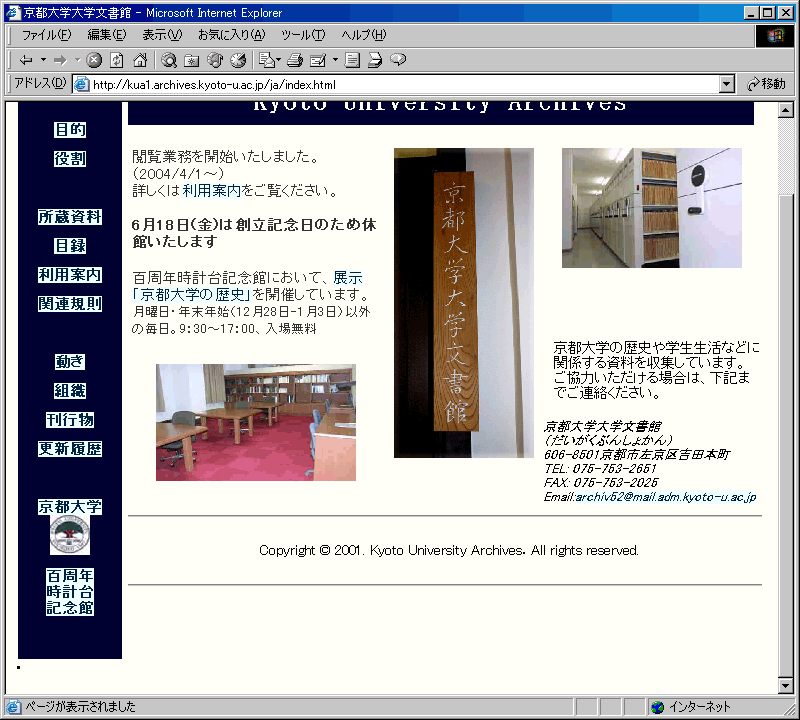800x720 pixels.
Task: Go to the Home page icon
Action: pos(140,60)
